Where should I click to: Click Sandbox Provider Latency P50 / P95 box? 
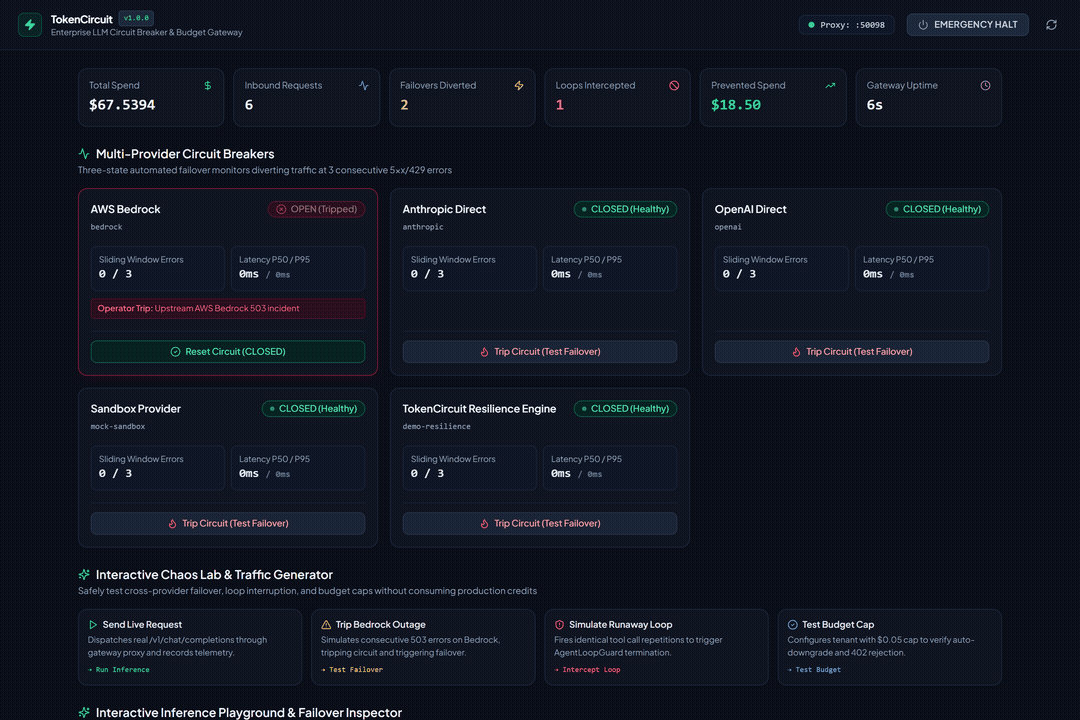[x=298, y=468]
